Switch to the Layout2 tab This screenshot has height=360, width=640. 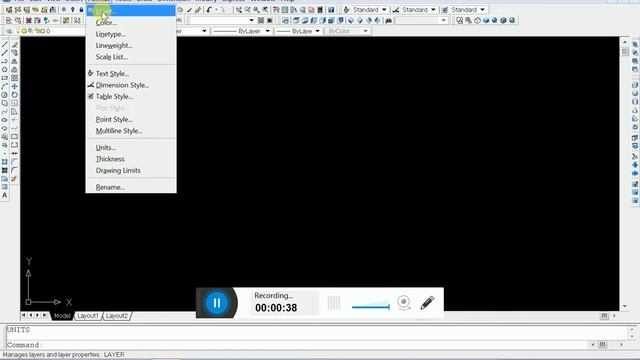[116, 316]
